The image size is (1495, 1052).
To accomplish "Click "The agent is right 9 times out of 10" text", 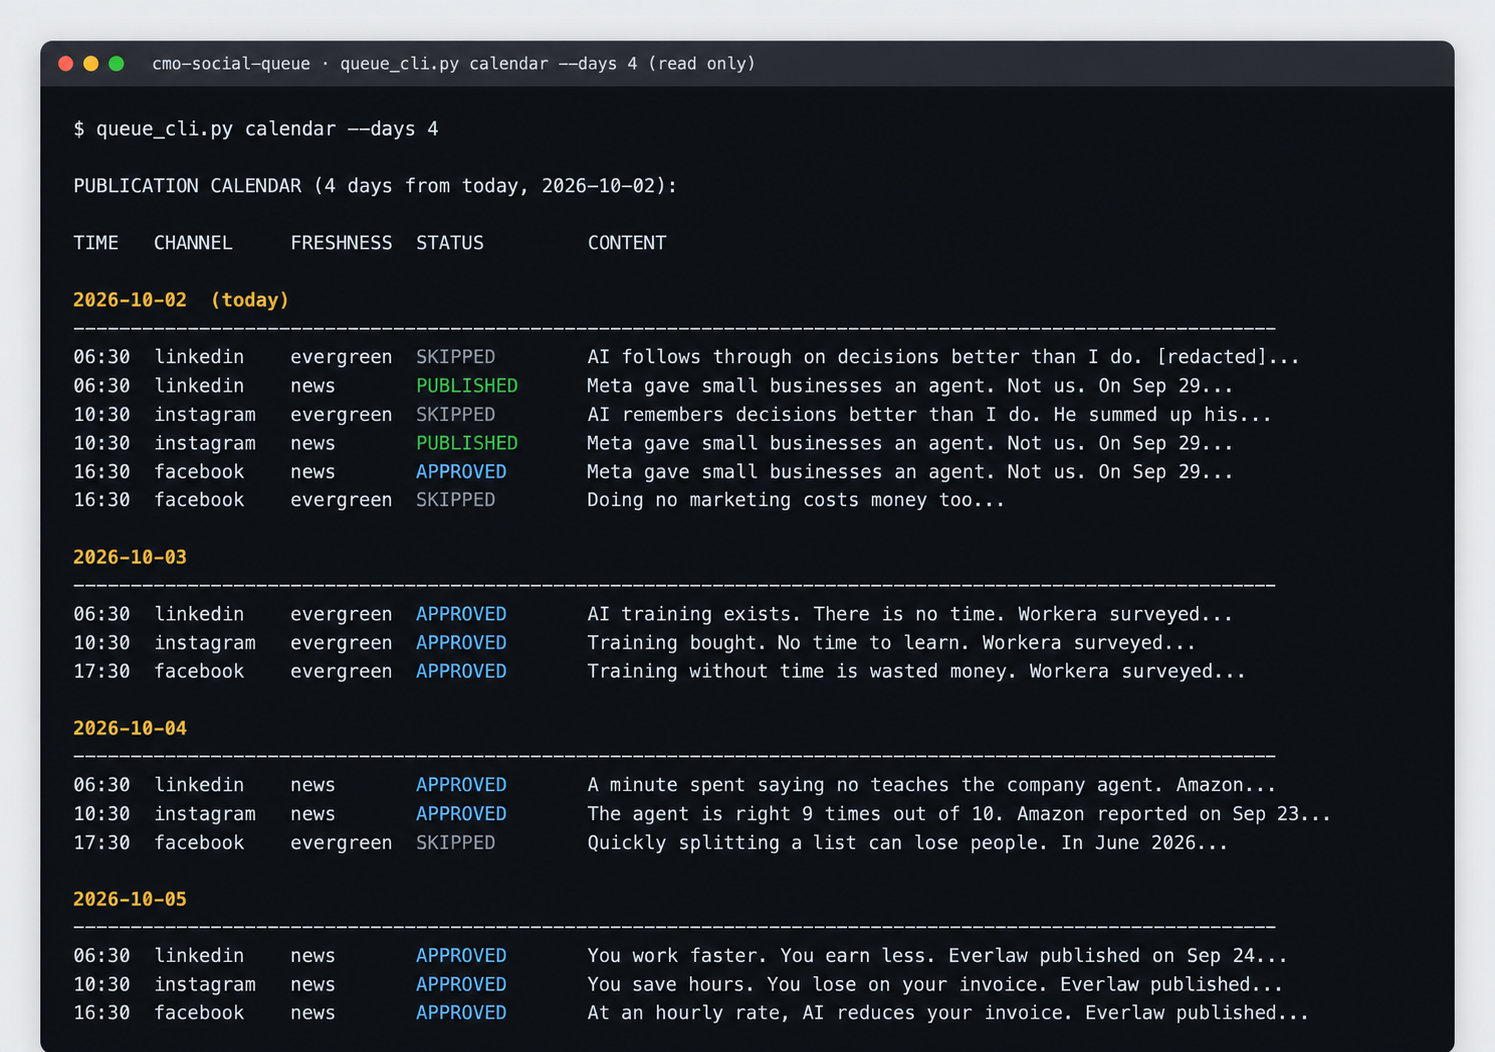I will point(796,814).
